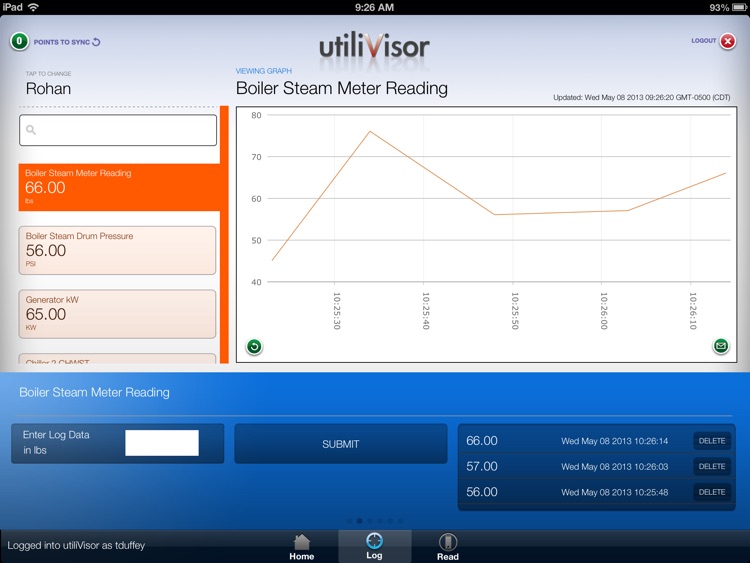The height and width of the screenshot is (563, 750).
Task: Click the green refresh graph icon
Action: (x=254, y=346)
